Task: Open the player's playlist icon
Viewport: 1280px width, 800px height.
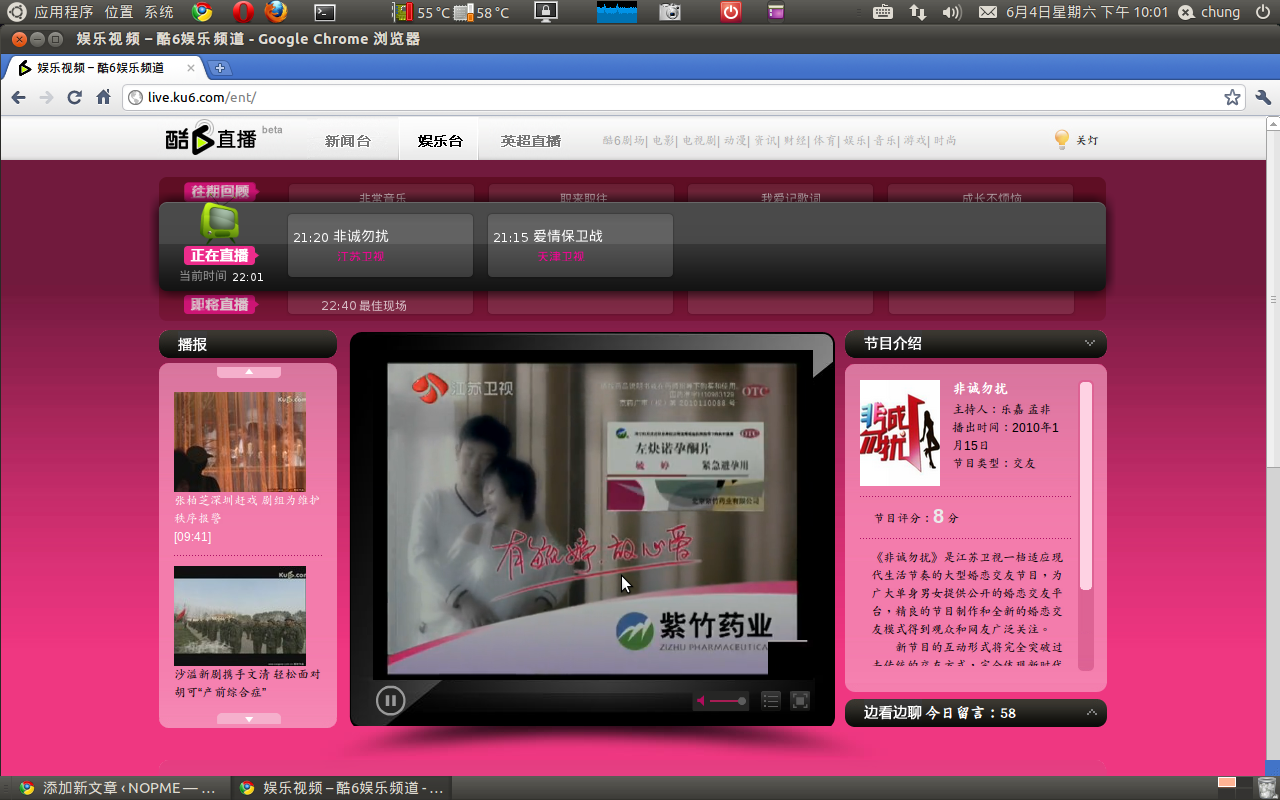Action: point(771,701)
